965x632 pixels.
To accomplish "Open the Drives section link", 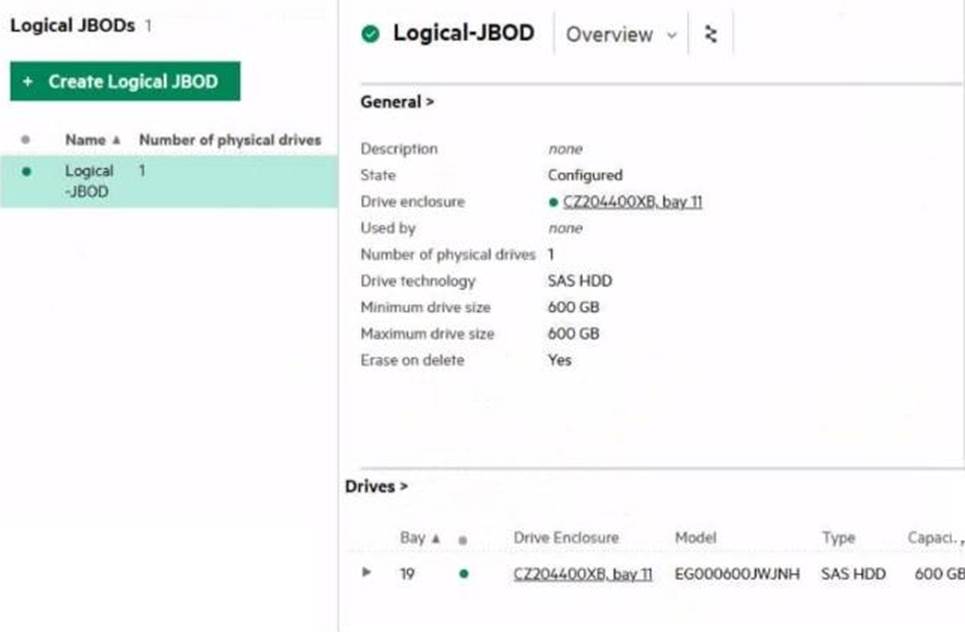I will (376, 487).
